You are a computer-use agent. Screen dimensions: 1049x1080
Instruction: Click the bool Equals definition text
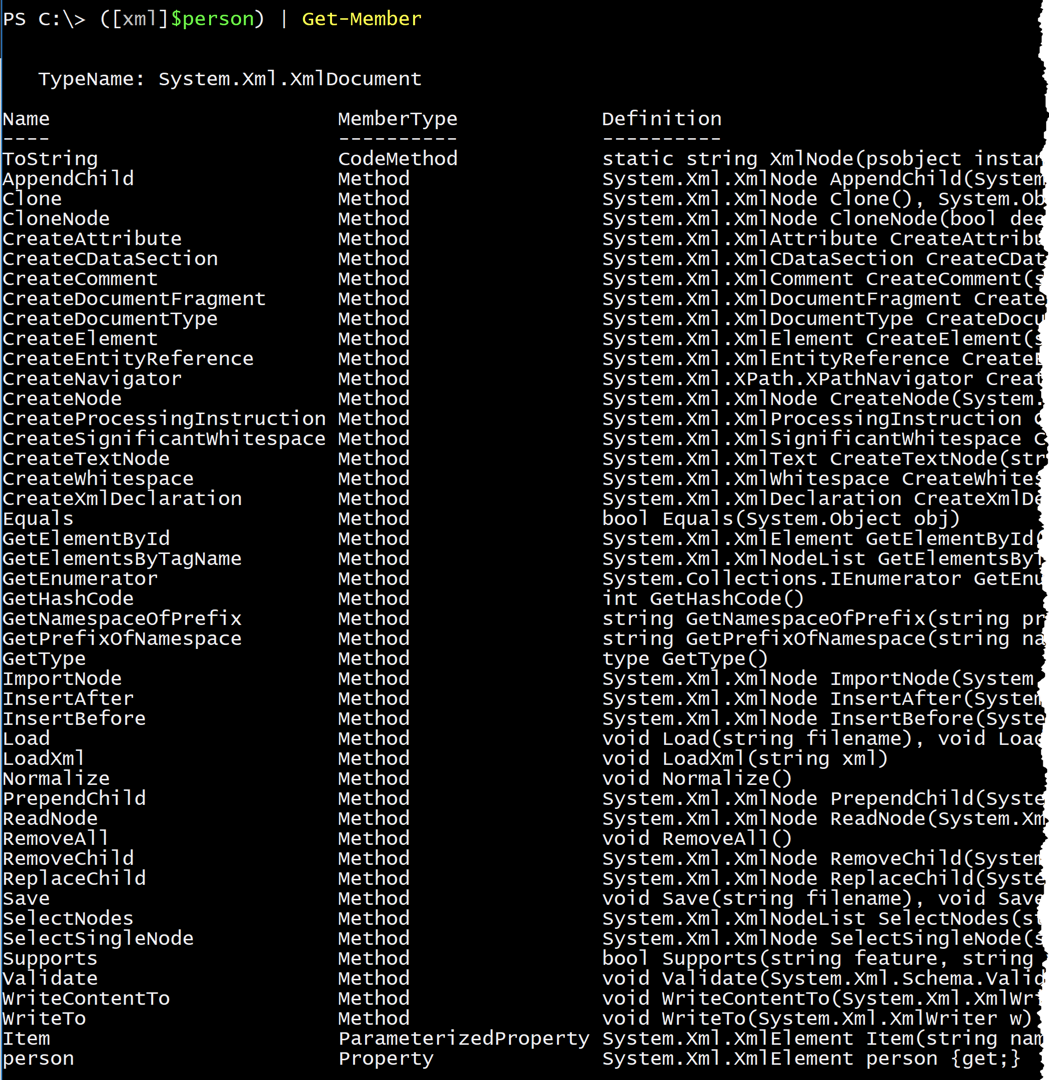pos(780,519)
